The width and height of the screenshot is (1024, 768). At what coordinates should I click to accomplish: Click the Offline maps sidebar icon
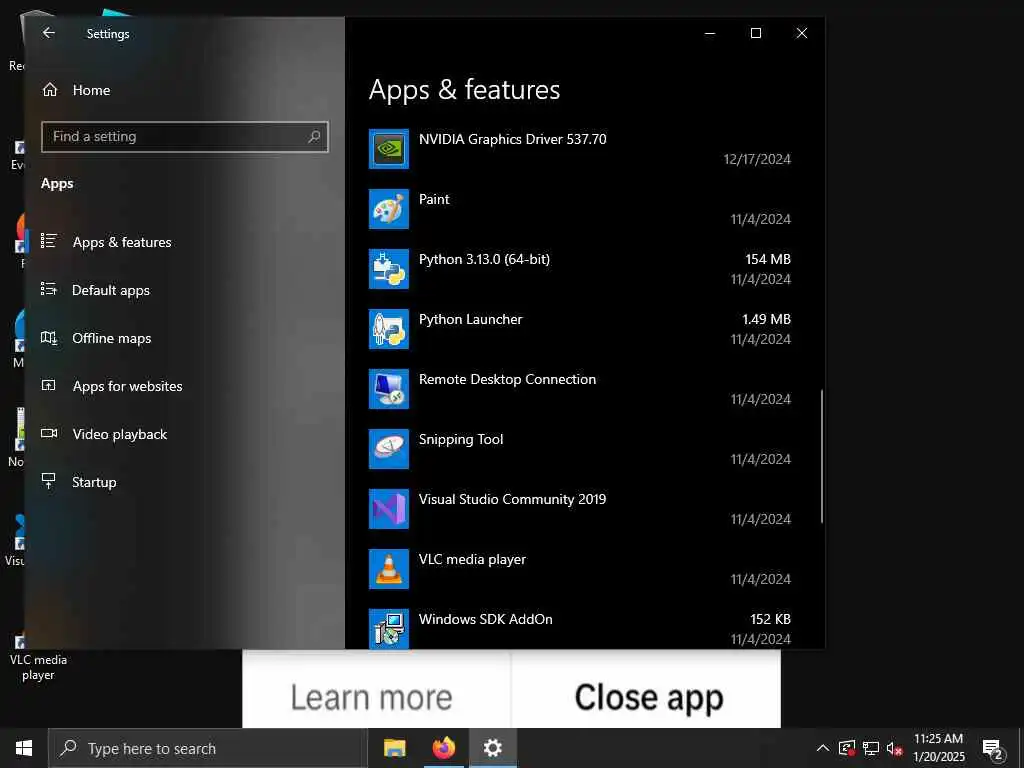(x=49, y=337)
